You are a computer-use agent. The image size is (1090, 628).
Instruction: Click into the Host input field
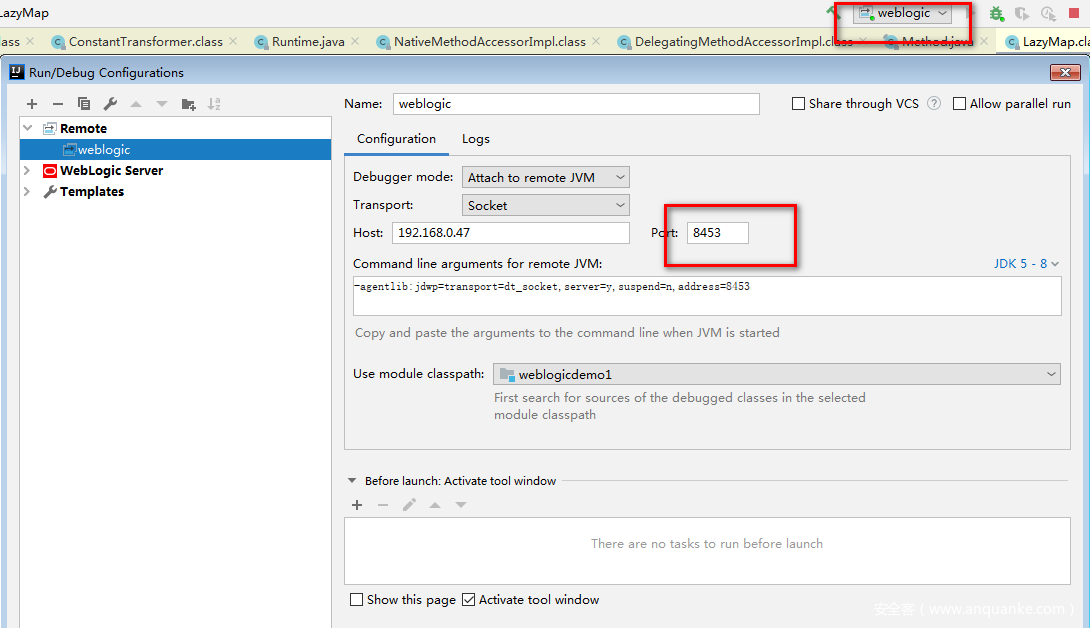(x=511, y=233)
